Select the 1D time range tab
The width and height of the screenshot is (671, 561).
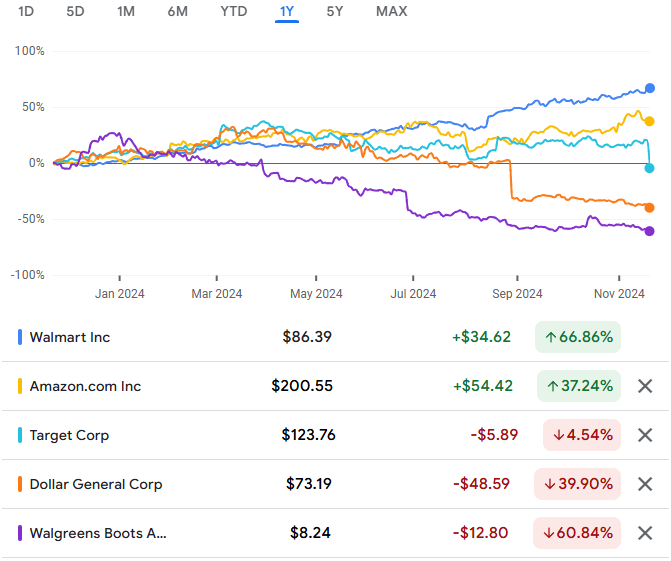coord(26,11)
